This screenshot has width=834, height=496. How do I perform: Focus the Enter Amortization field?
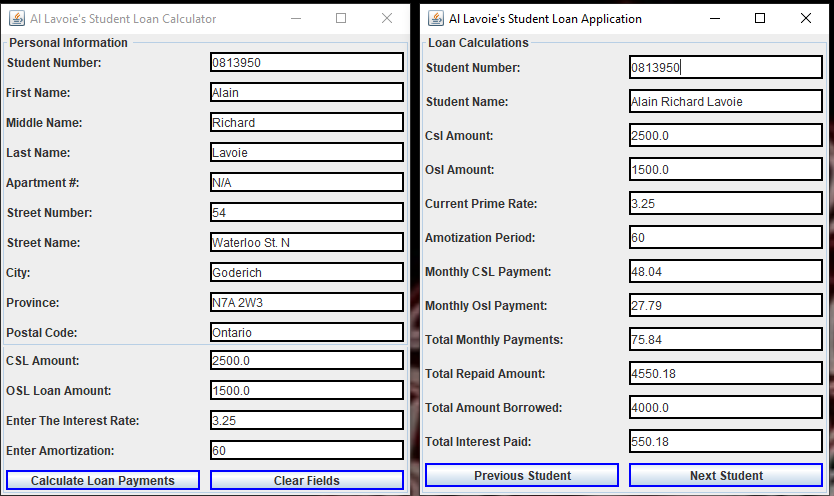(307, 450)
